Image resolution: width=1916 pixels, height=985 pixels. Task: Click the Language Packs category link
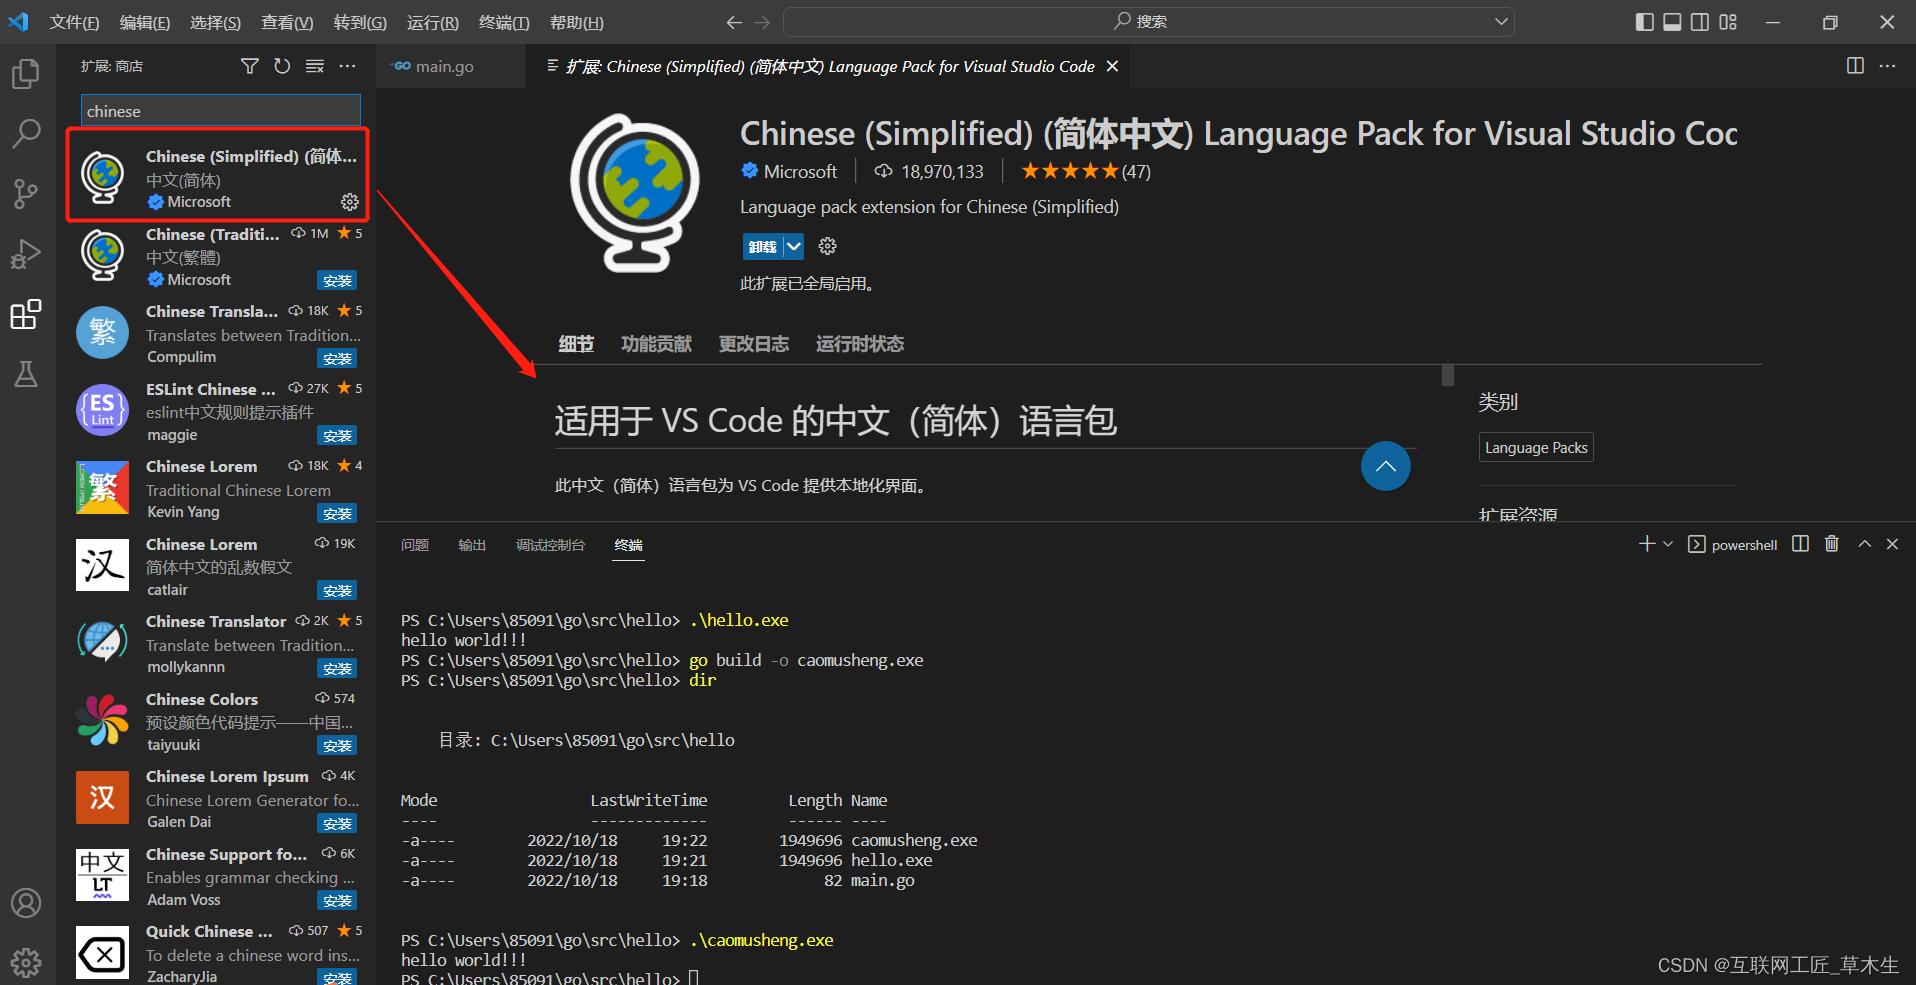pos(1535,447)
